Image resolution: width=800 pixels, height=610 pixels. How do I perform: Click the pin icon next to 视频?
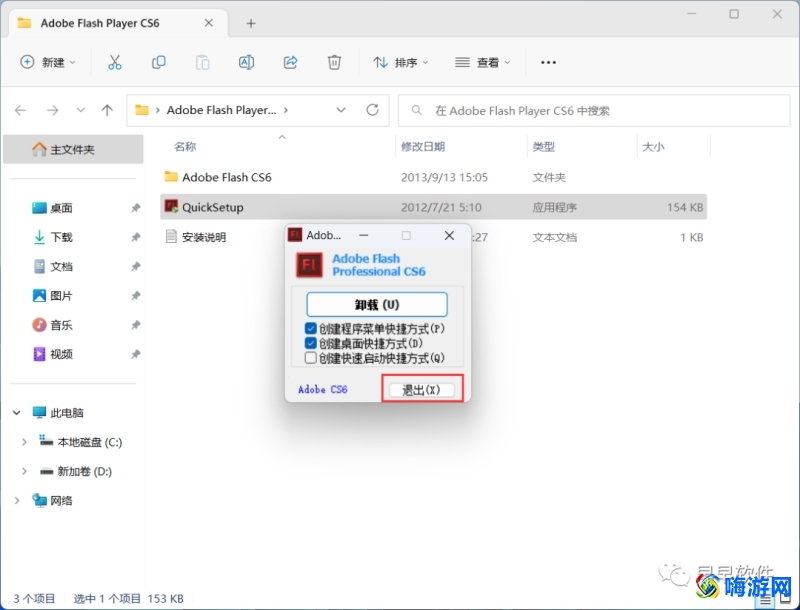click(x=135, y=354)
